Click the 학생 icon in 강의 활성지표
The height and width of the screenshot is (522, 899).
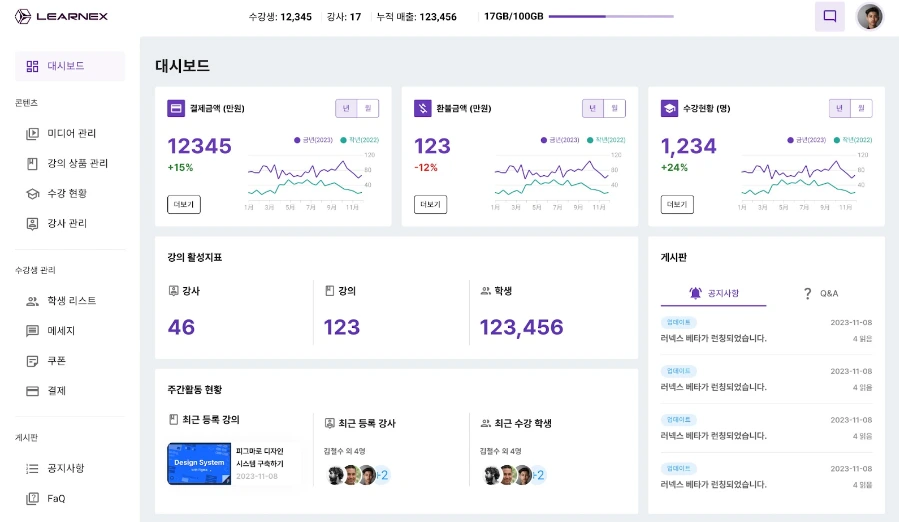pos(486,291)
